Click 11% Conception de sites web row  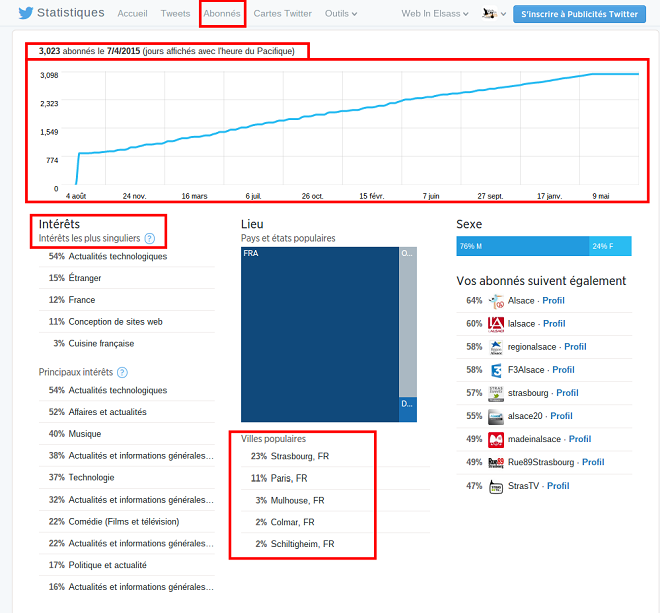point(126,322)
